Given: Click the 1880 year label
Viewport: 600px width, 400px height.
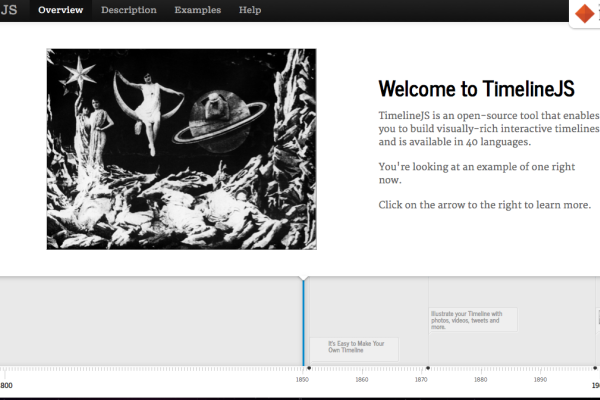Looking at the screenshot, I should (481, 380).
